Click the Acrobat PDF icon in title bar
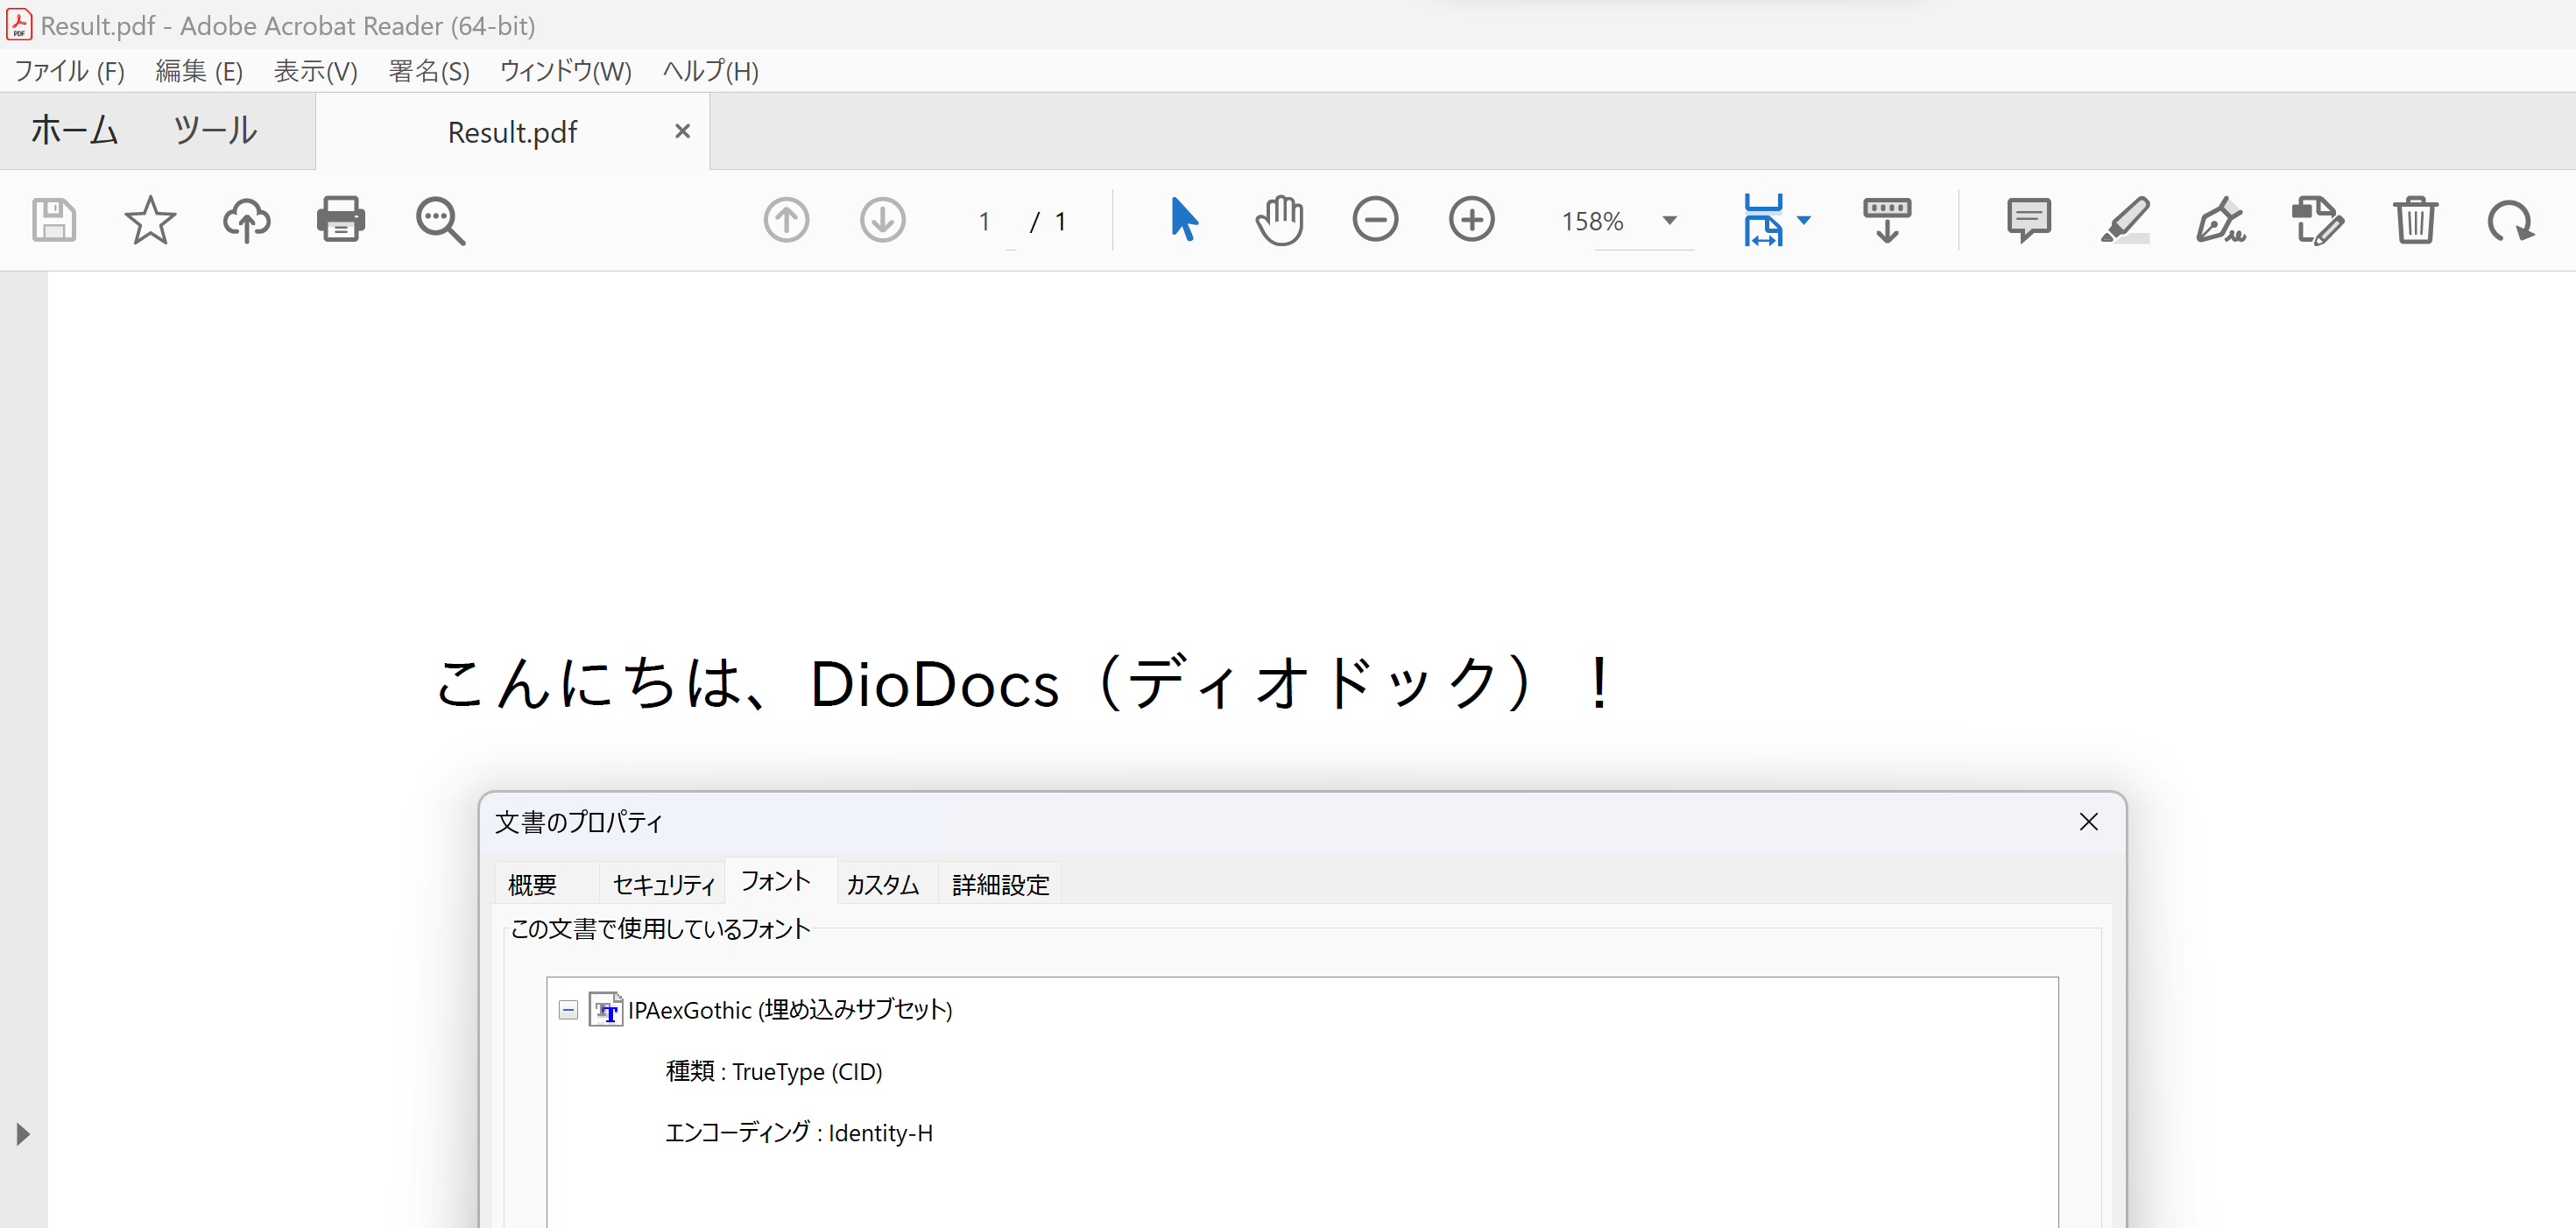The width and height of the screenshot is (2576, 1228). pos(19,25)
